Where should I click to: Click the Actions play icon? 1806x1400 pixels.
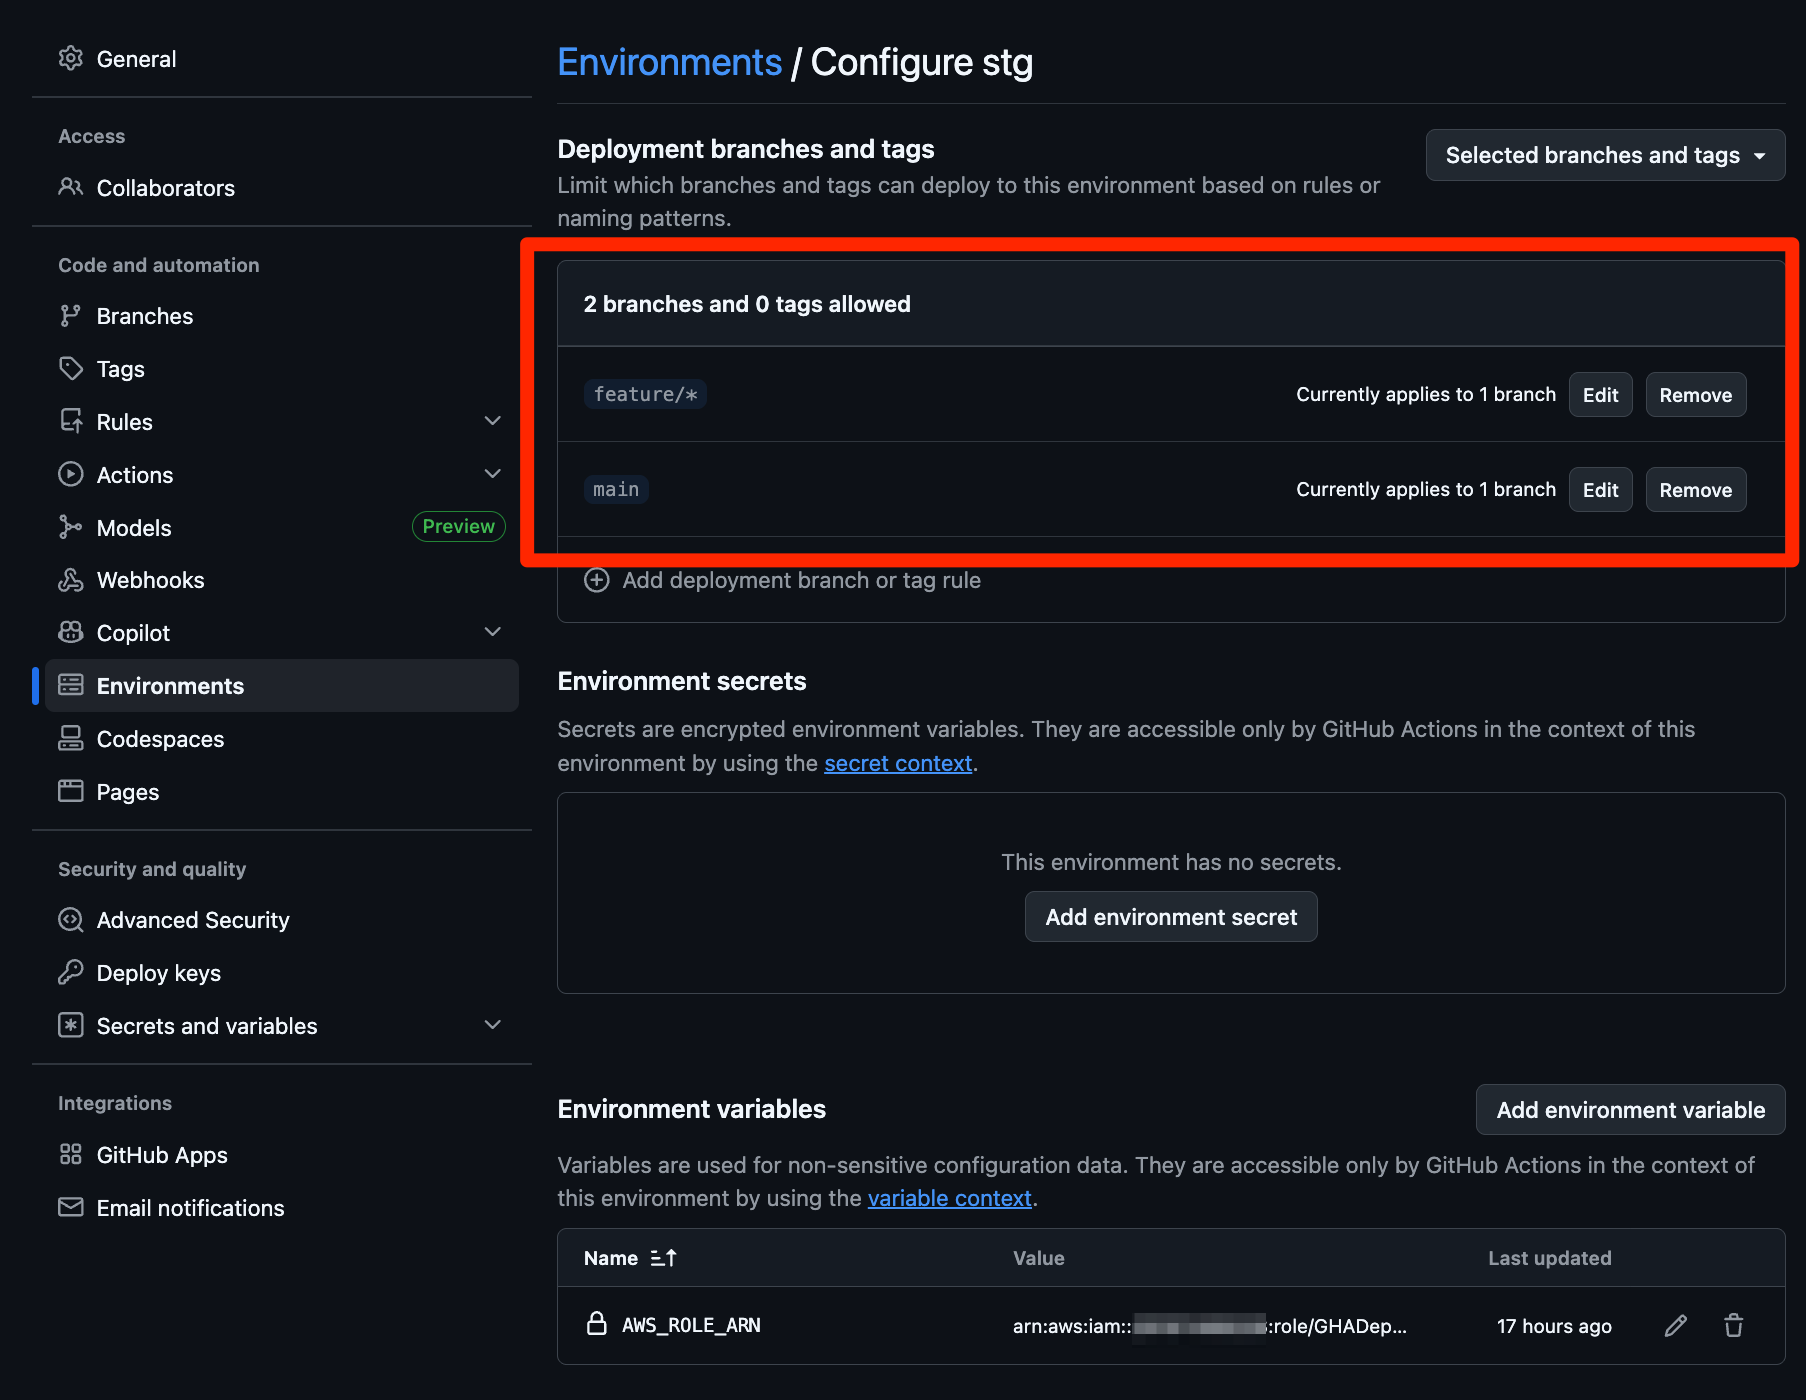[70, 474]
